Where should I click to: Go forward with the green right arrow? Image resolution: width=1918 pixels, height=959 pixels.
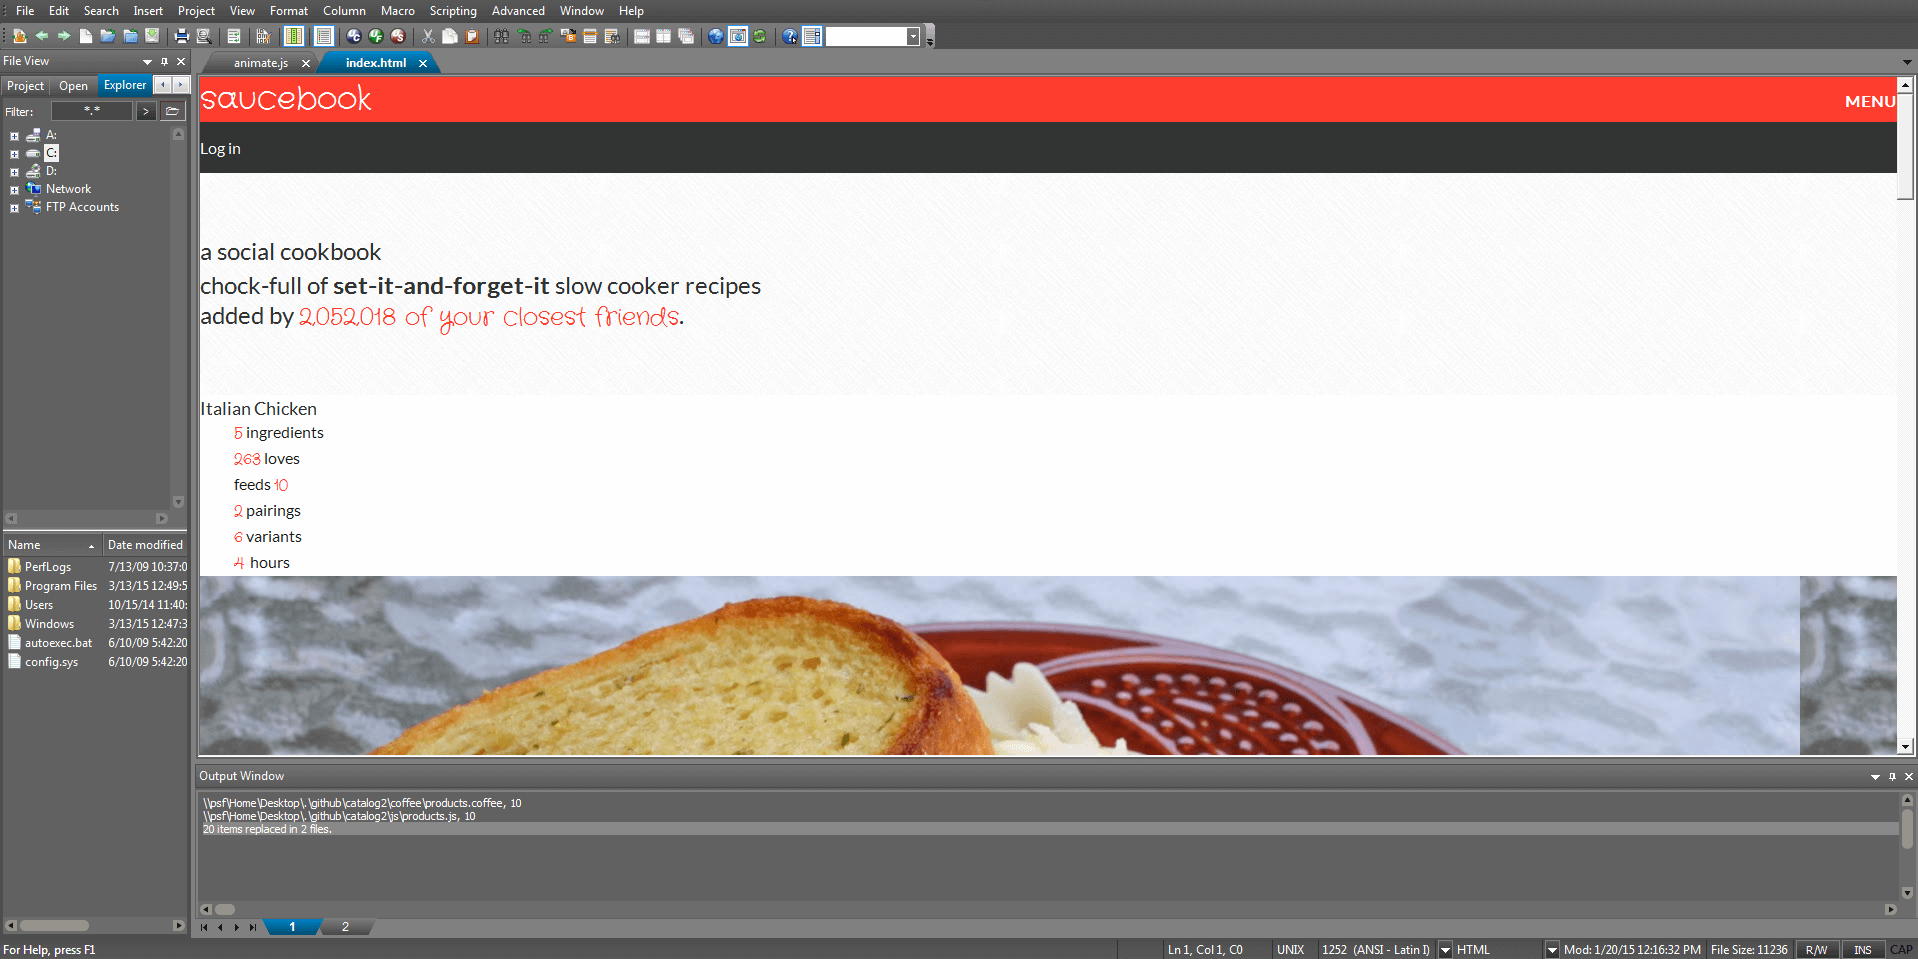click(x=64, y=36)
